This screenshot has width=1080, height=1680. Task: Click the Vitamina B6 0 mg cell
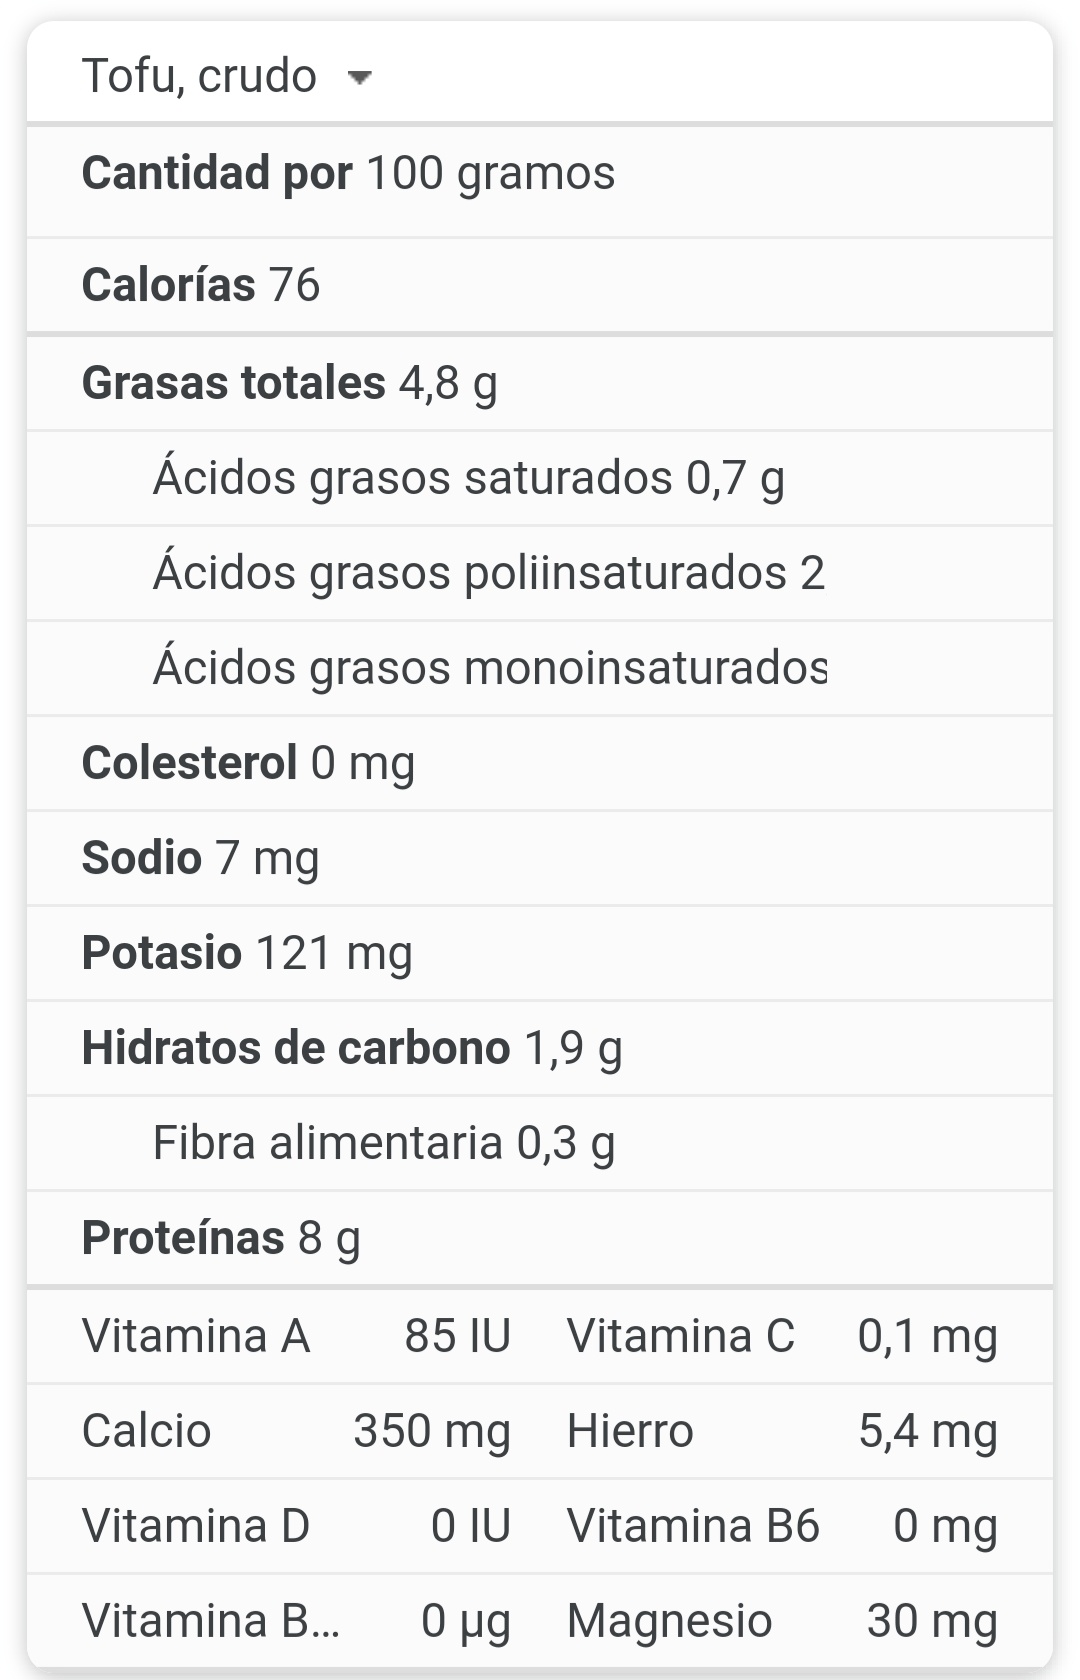[x=782, y=1526]
